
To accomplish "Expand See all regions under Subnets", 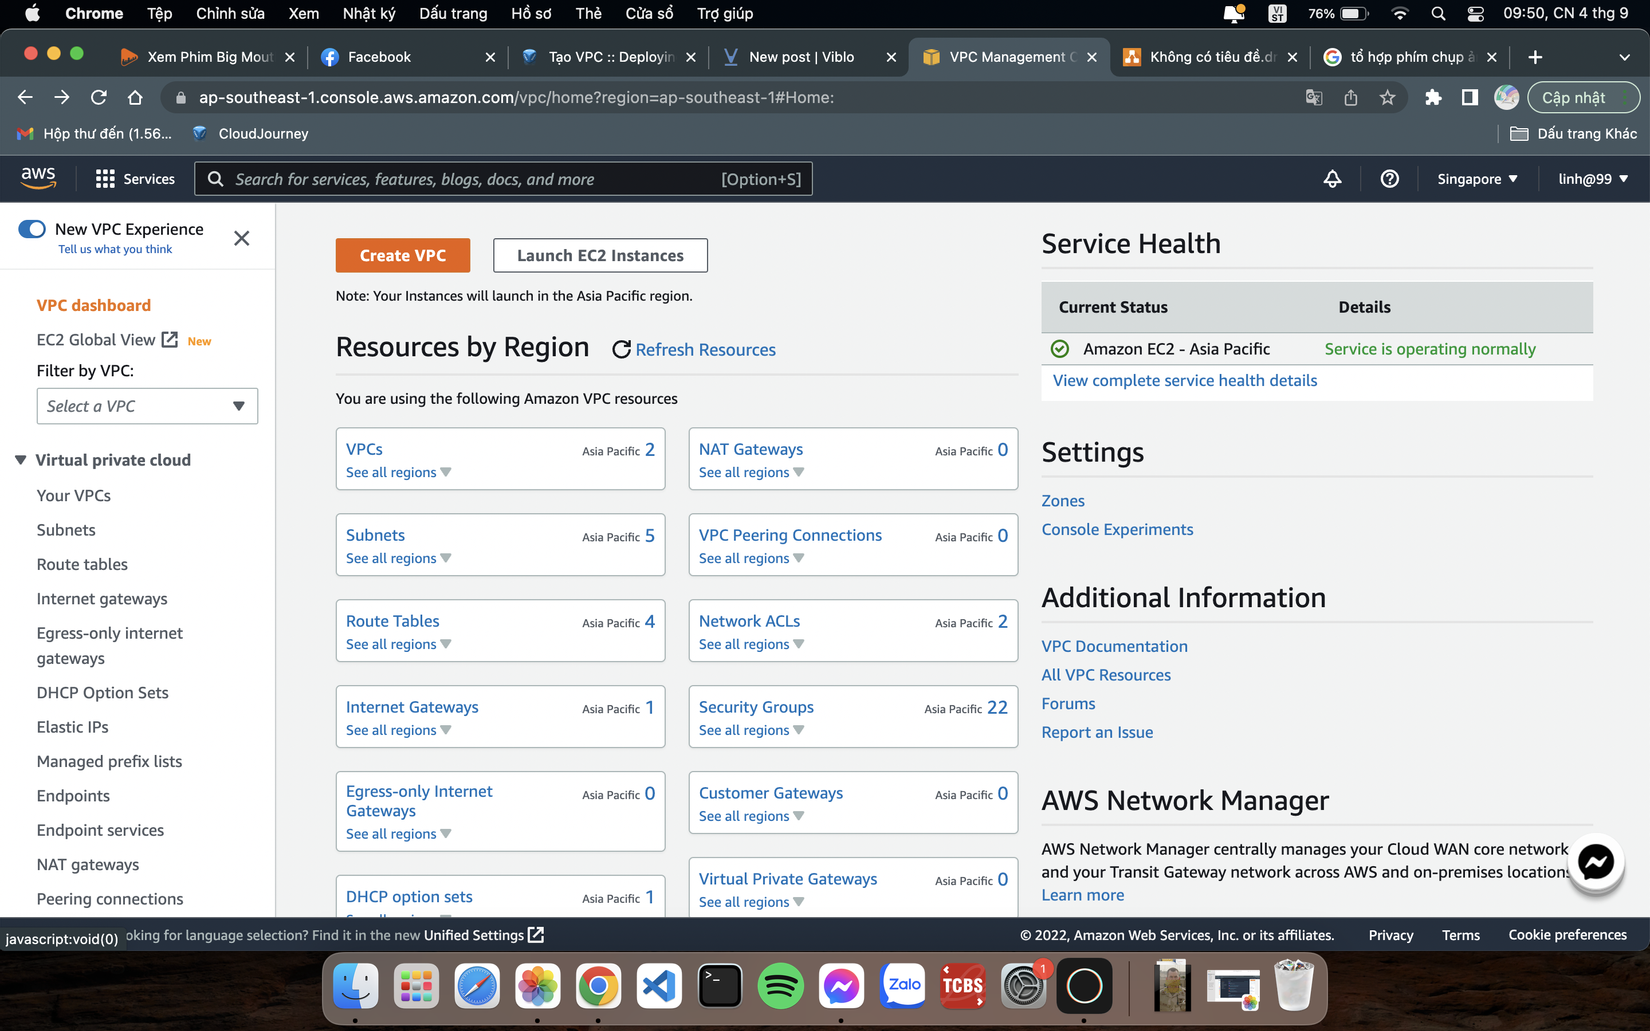I will pos(398,558).
